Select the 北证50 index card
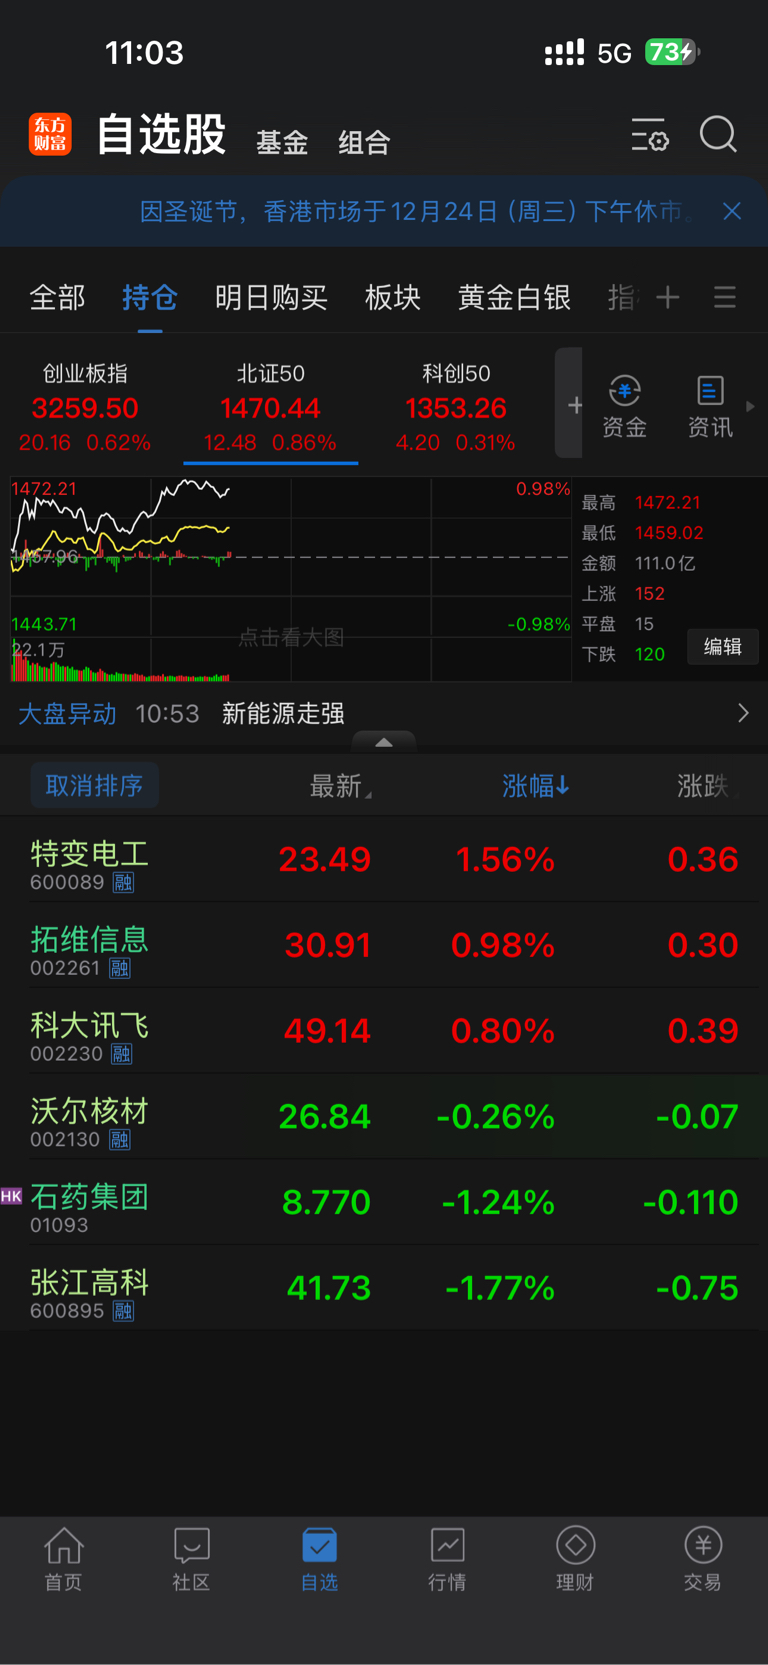768x1665 pixels. click(270, 408)
